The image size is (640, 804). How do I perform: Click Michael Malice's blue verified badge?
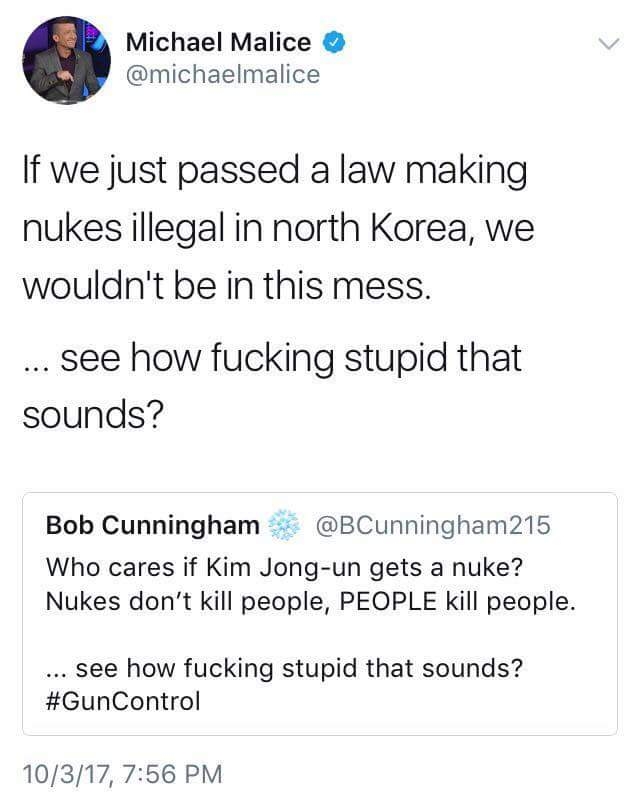pyautogui.click(x=335, y=42)
